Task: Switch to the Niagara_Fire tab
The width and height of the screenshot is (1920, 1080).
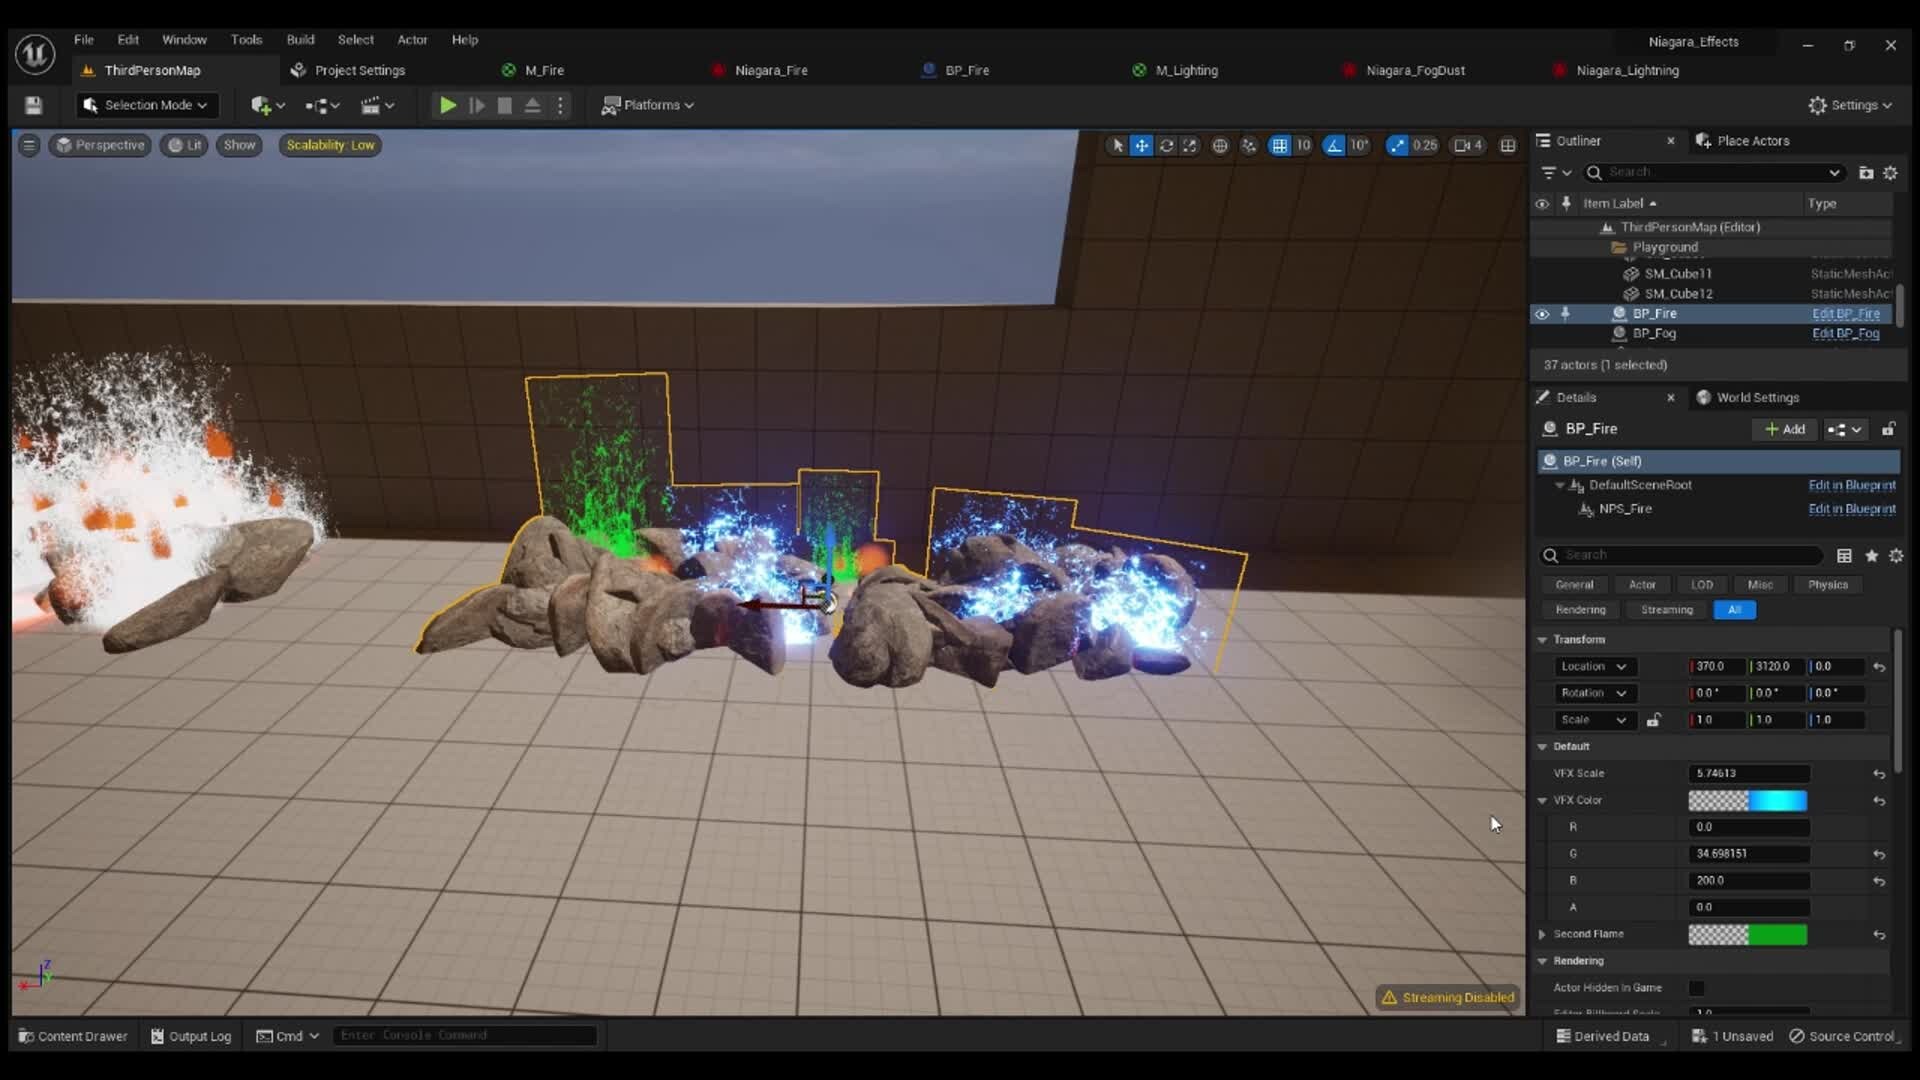Action: point(770,70)
